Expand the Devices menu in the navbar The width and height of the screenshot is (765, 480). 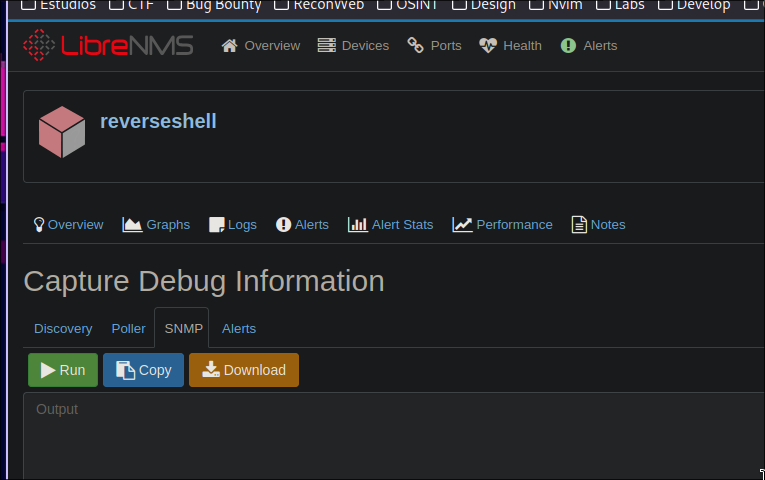(x=353, y=45)
